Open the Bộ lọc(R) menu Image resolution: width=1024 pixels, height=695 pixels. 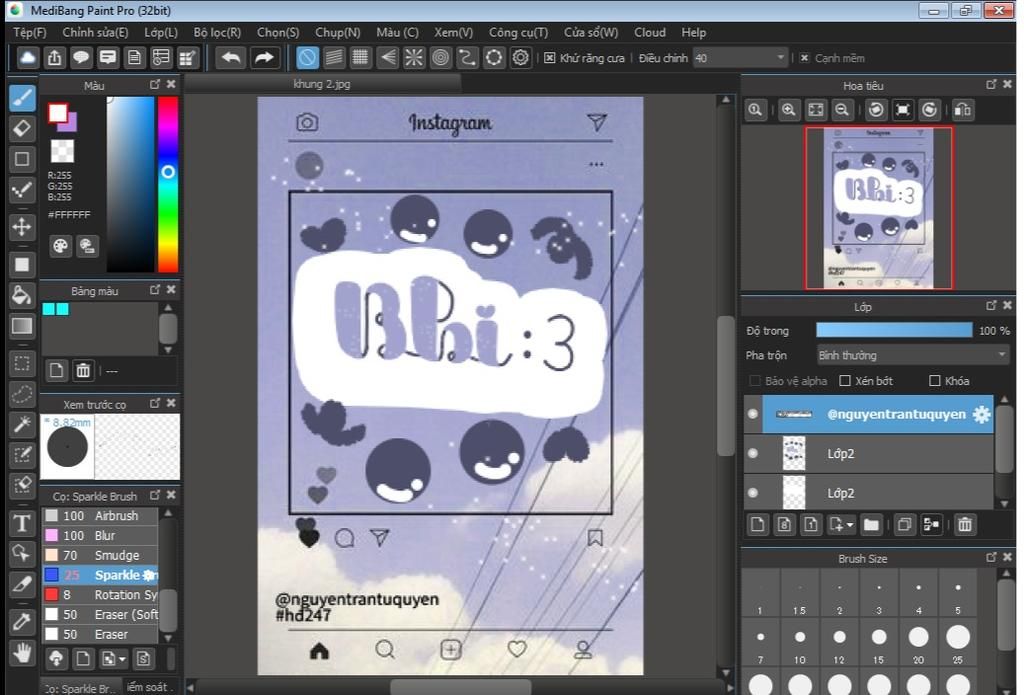click(217, 32)
